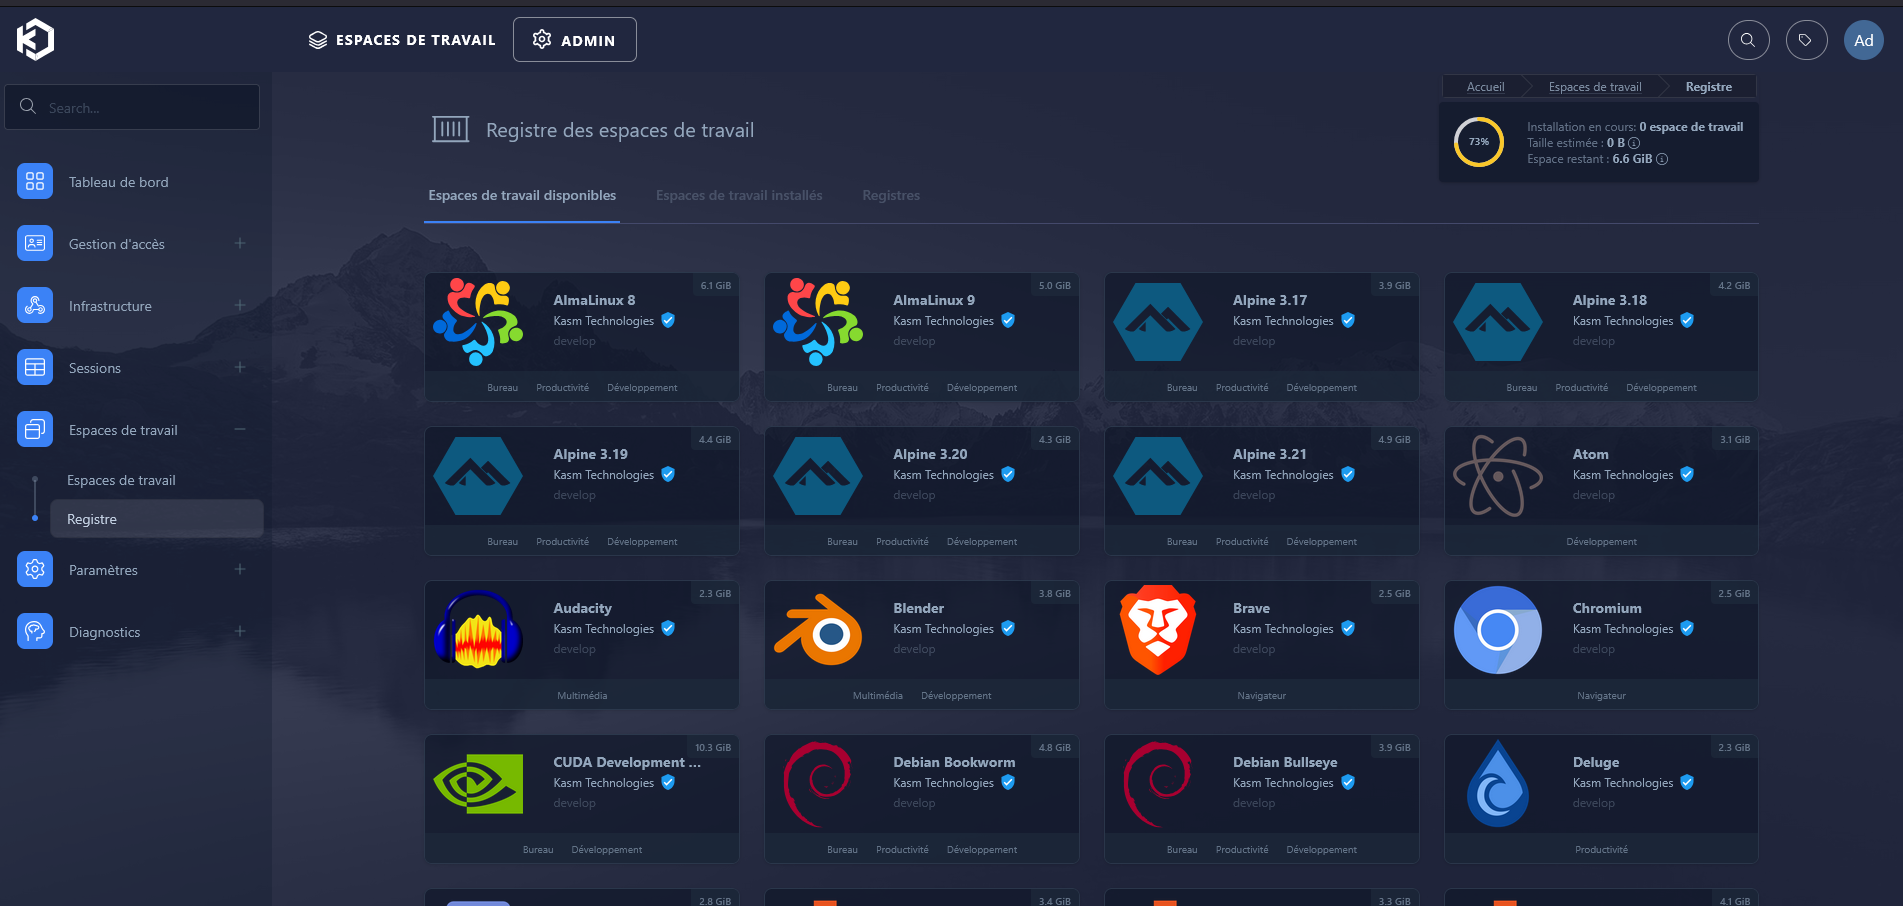Click the 73% disk usage progress ring

(1479, 142)
